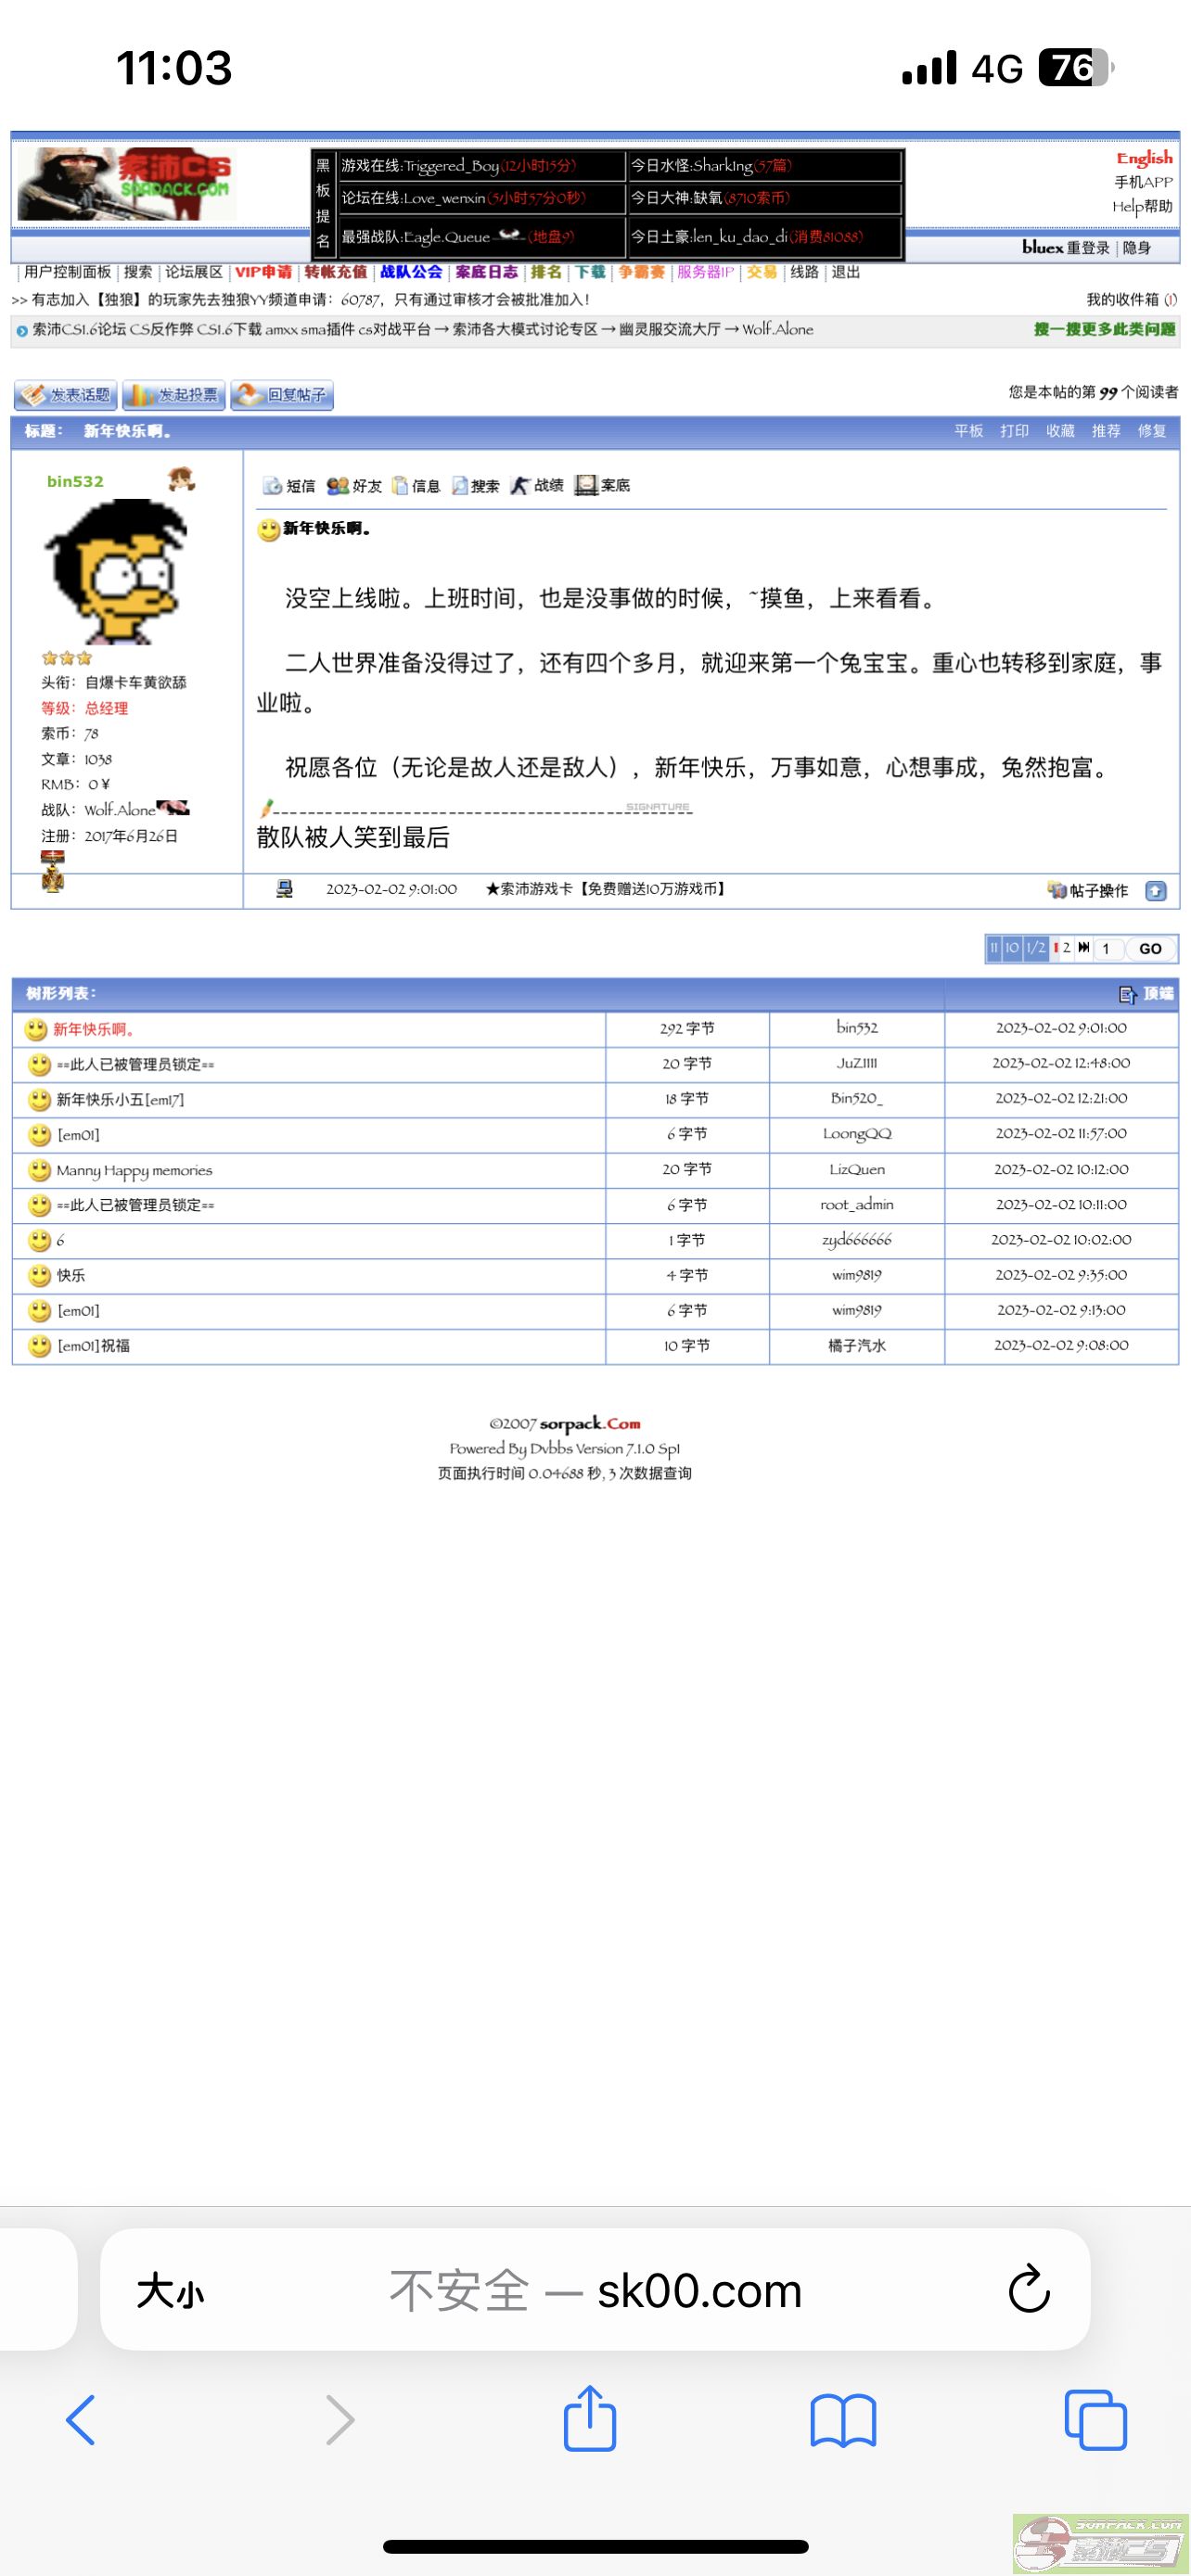Click the 发起投票 start poll button
The width and height of the screenshot is (1191, 2576).
pyautogui.click(x=174, y=395)
